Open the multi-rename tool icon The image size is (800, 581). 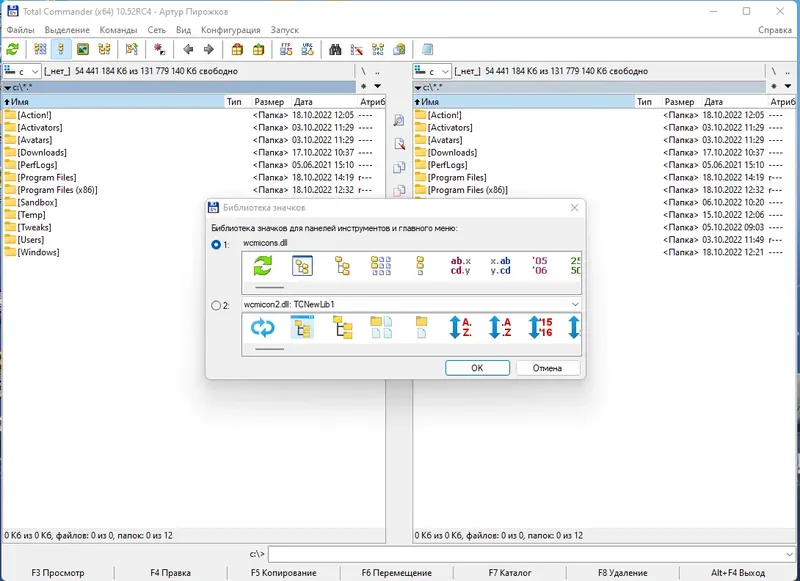pos(357,49)
